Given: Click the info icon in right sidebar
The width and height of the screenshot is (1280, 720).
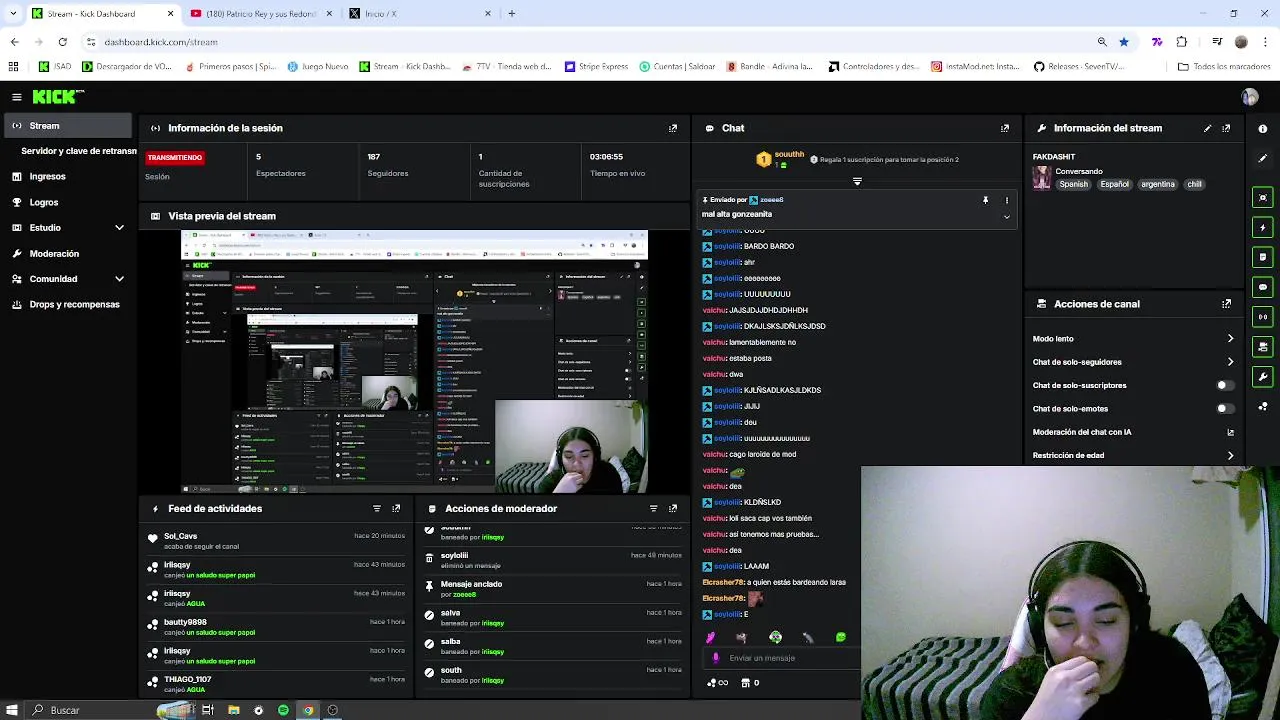Looking at the screenshot, I should pyautogui.click(x=1263, y=128).
